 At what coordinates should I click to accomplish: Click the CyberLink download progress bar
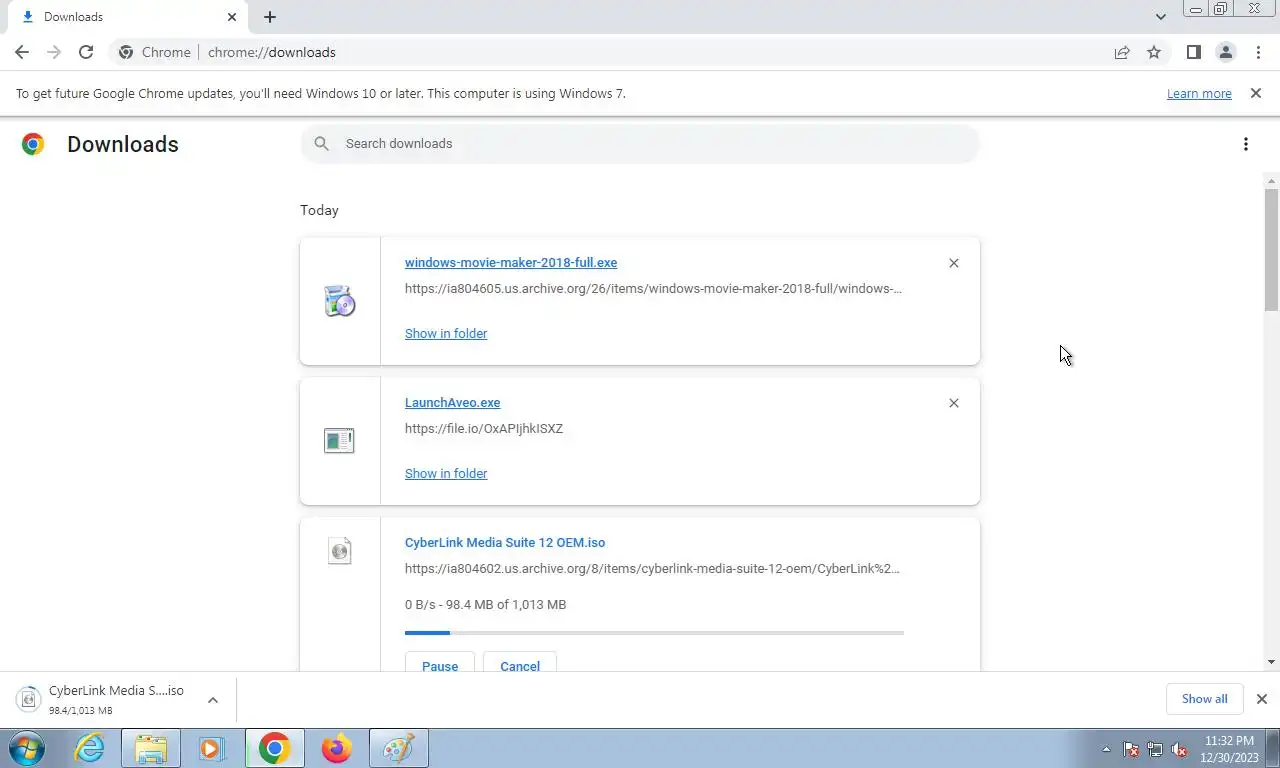click(654, 633)
